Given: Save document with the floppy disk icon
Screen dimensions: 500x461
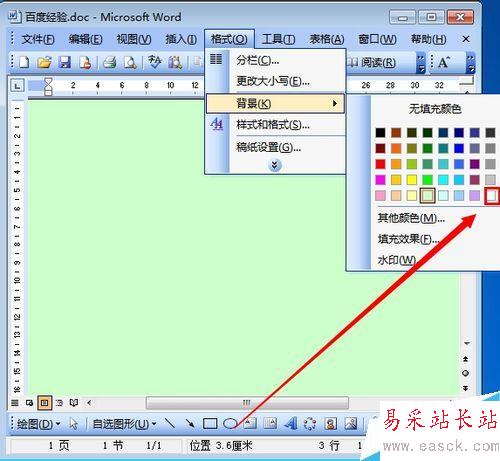Looking at the screenshot, I should (65, 62).
